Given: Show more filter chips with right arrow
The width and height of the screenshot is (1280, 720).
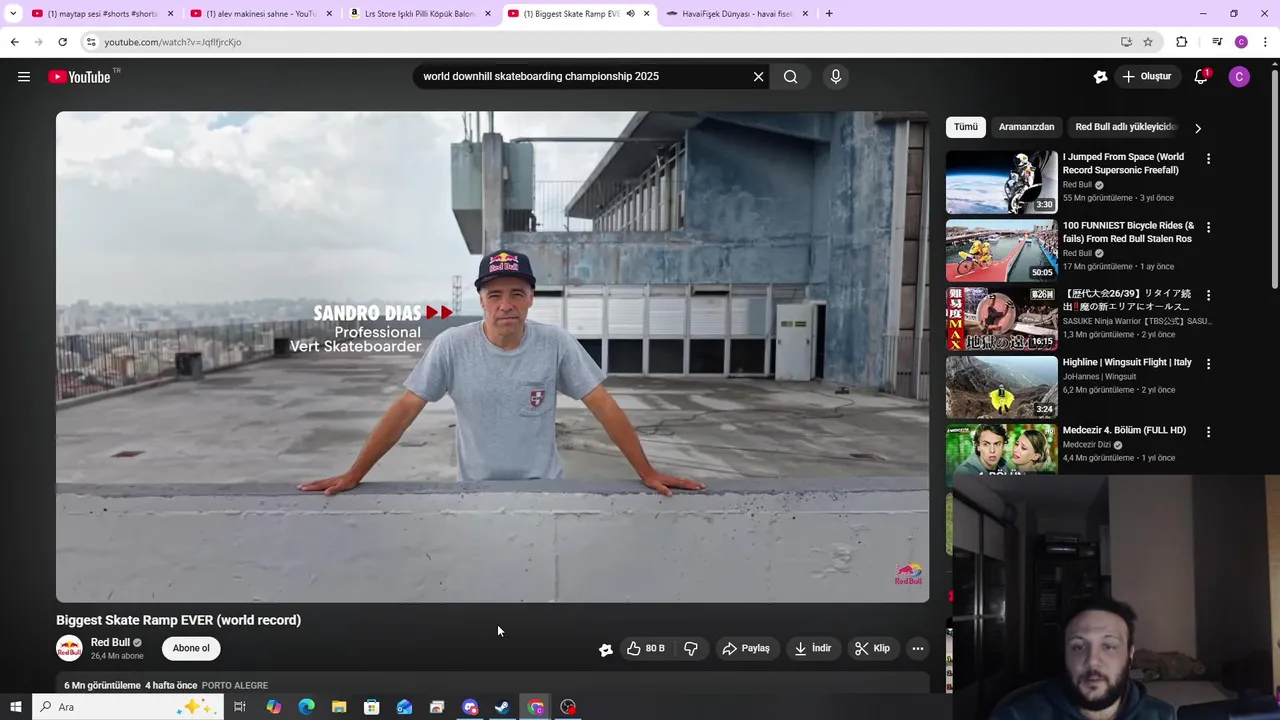Looking at the screenshot, I should pos(1198,128).
